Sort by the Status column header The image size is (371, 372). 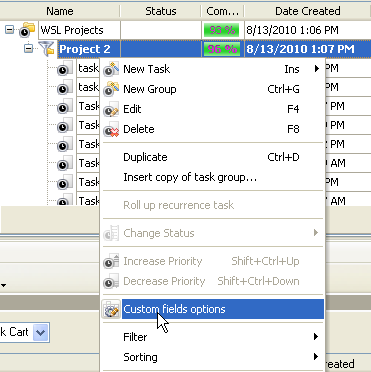pyautogui.click(x=161, y=11)
